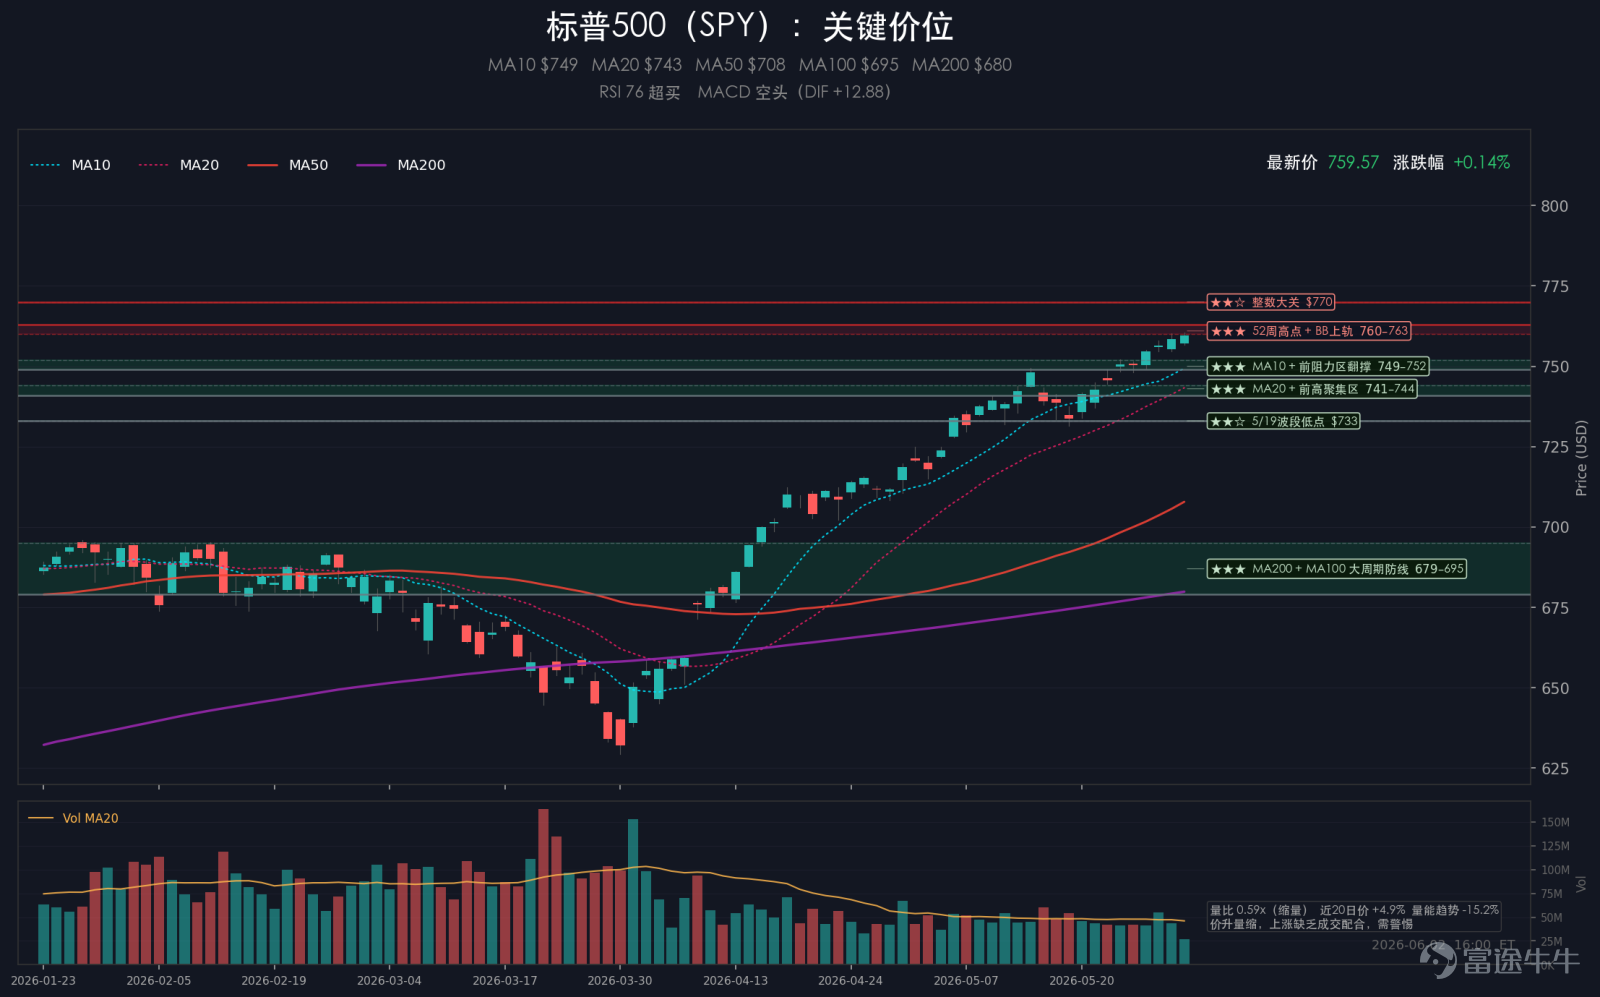This screenshot has height=997, width=1600.
Task: Click the 2026-03-30 date axis label
Action: click(620, 980)
